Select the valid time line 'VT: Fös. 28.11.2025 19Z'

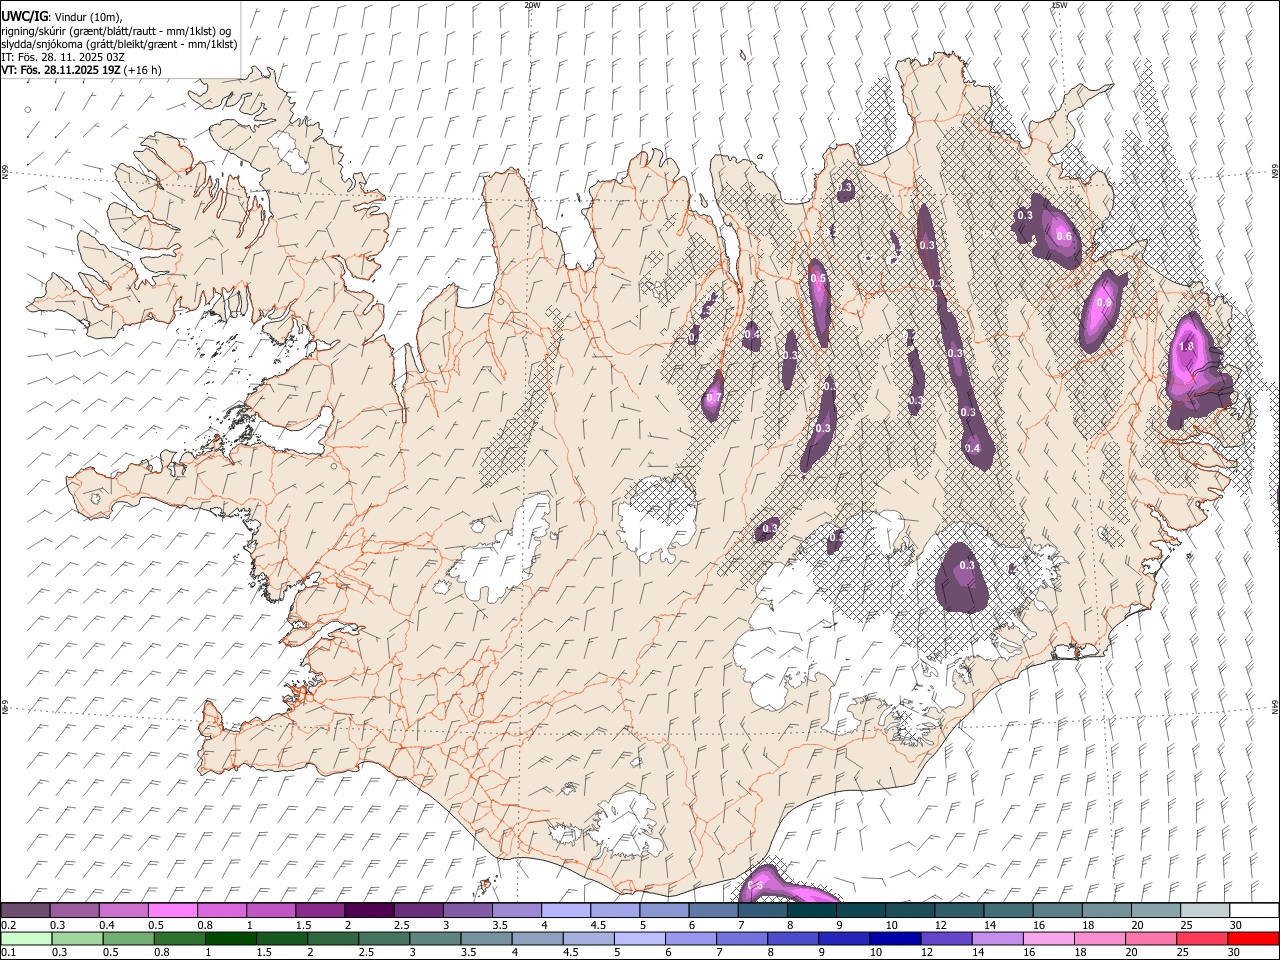[61, 70]
